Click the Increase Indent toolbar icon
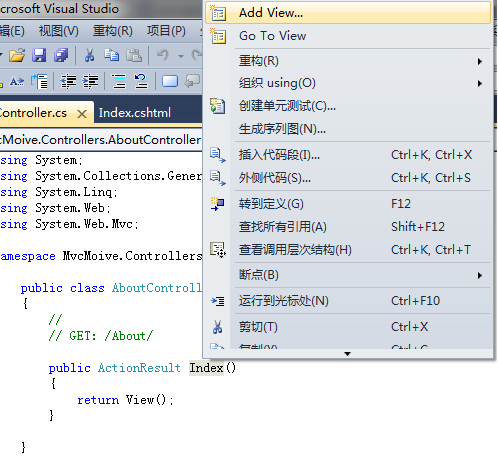 91,81
